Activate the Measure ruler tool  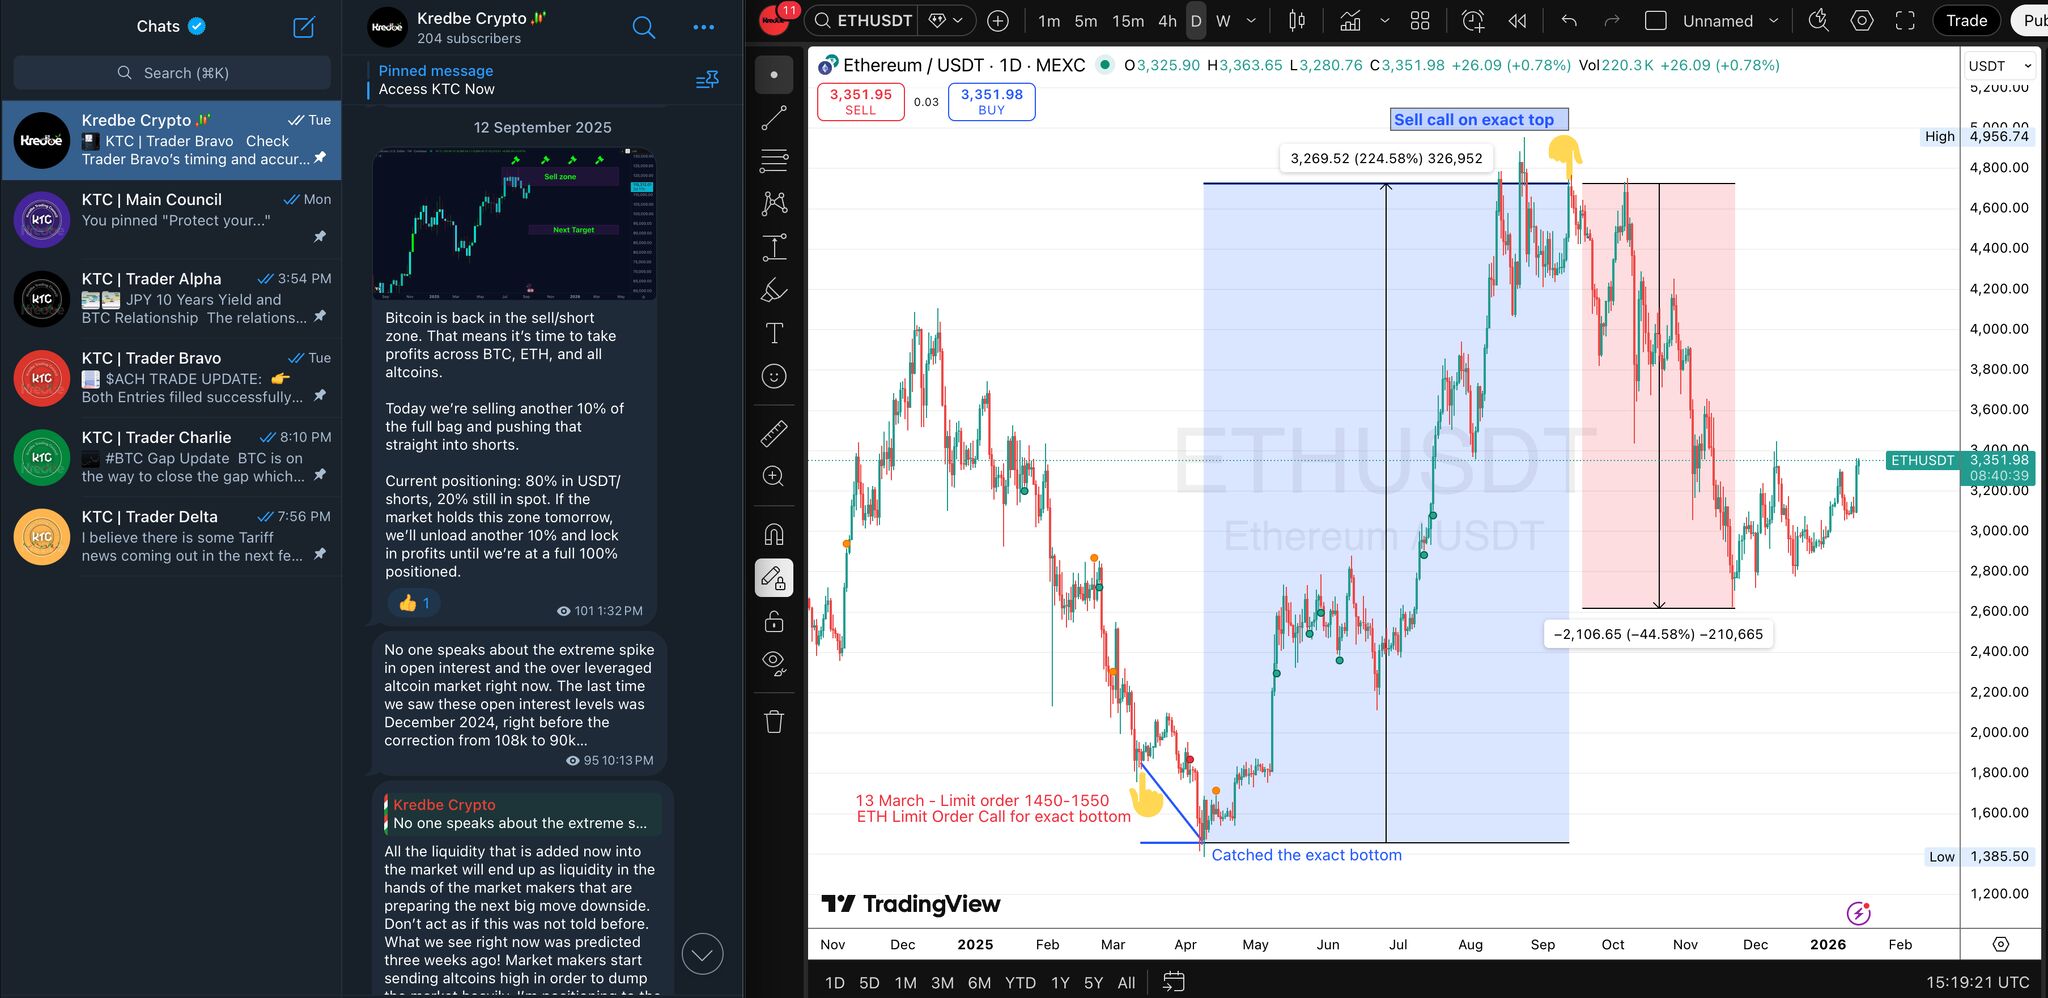[x=773, y=434]
